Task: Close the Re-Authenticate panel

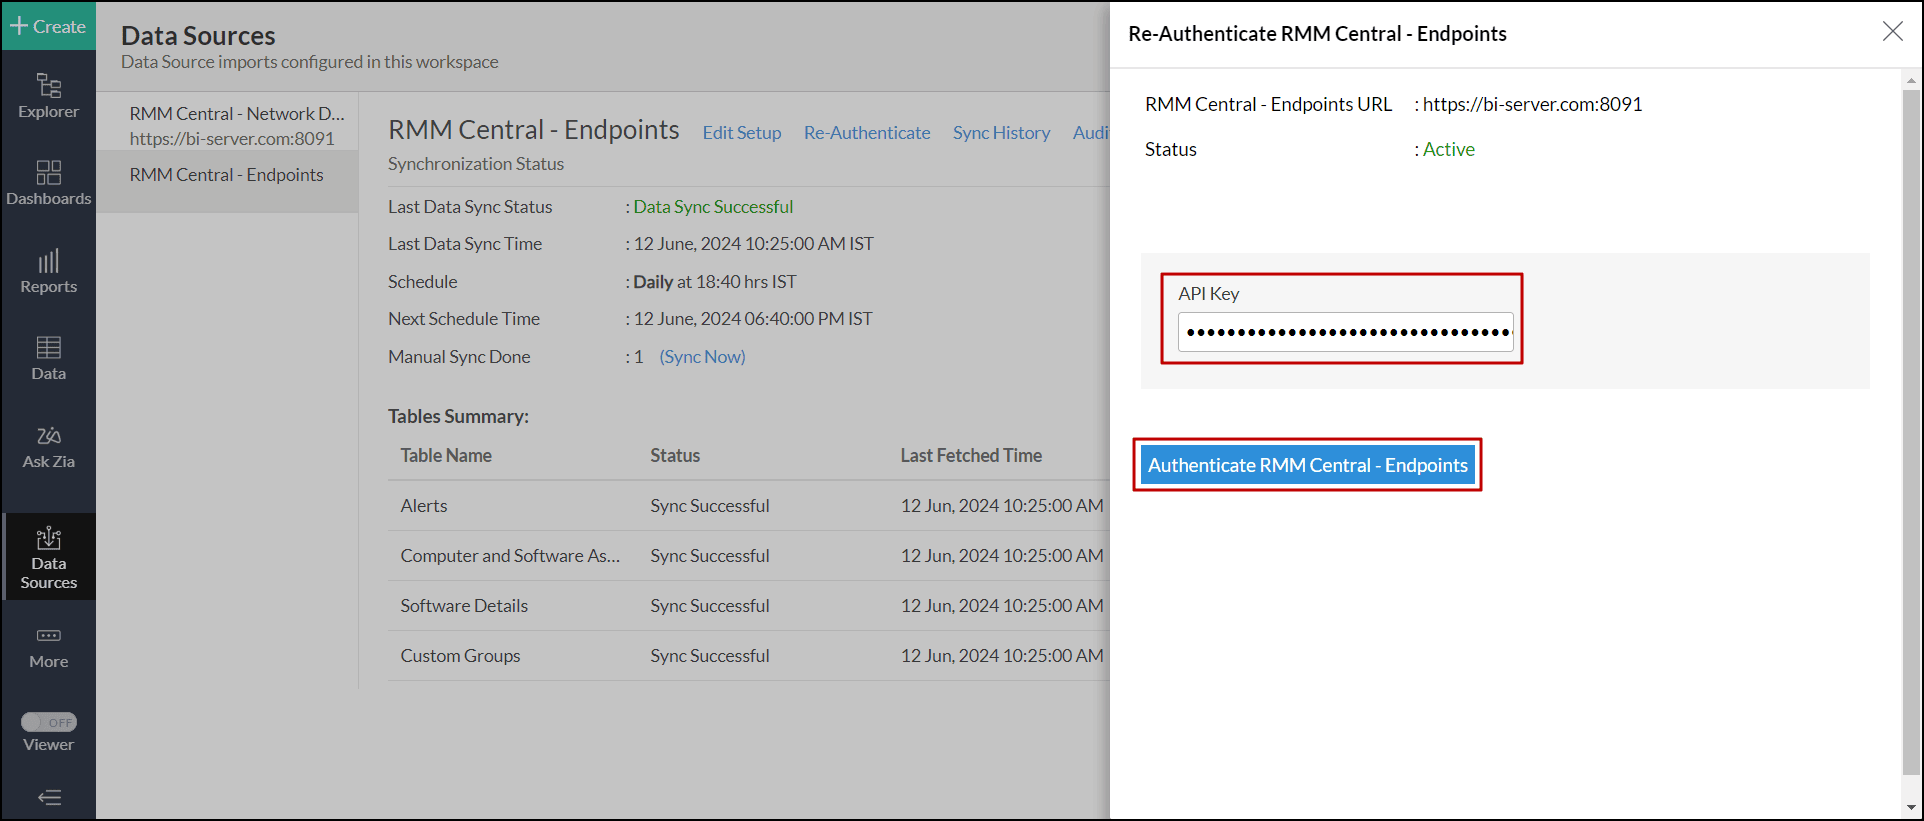Action: tap(1892, 31)
